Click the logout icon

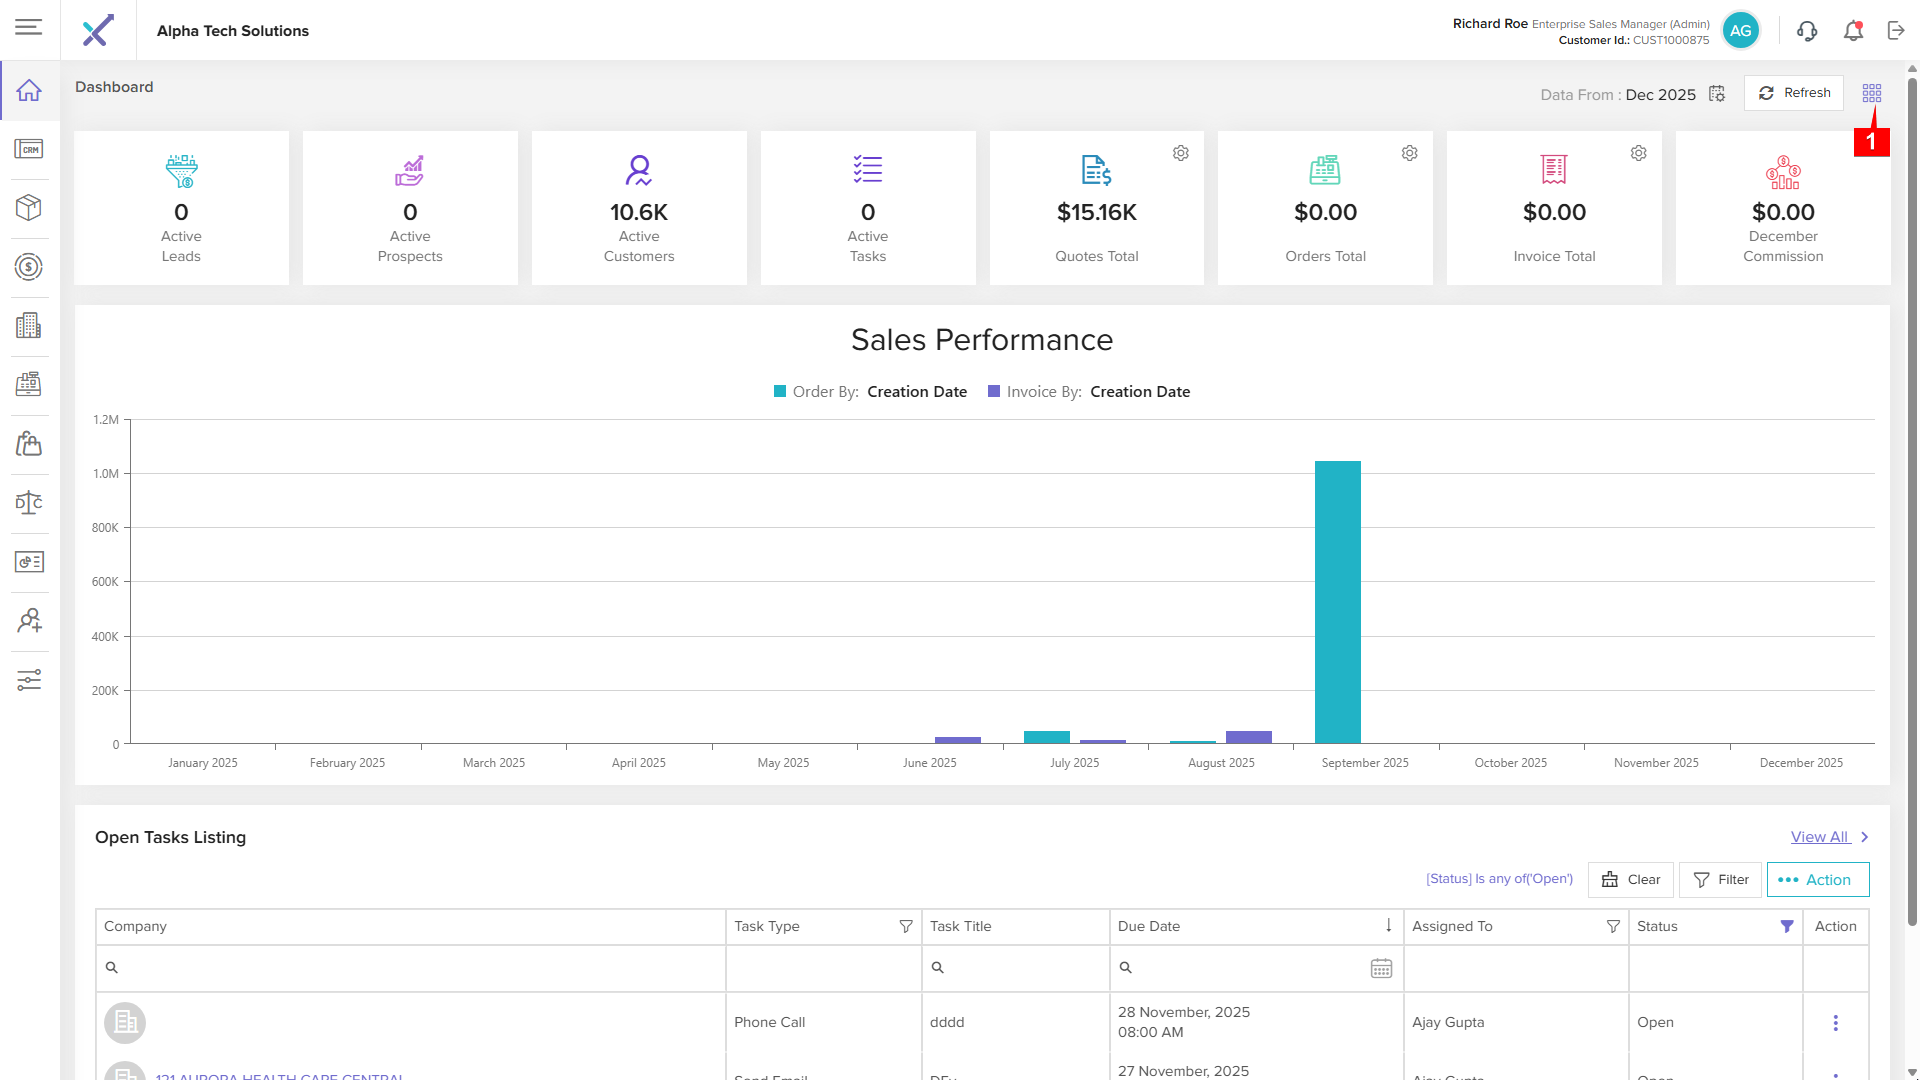[1896, 31]
